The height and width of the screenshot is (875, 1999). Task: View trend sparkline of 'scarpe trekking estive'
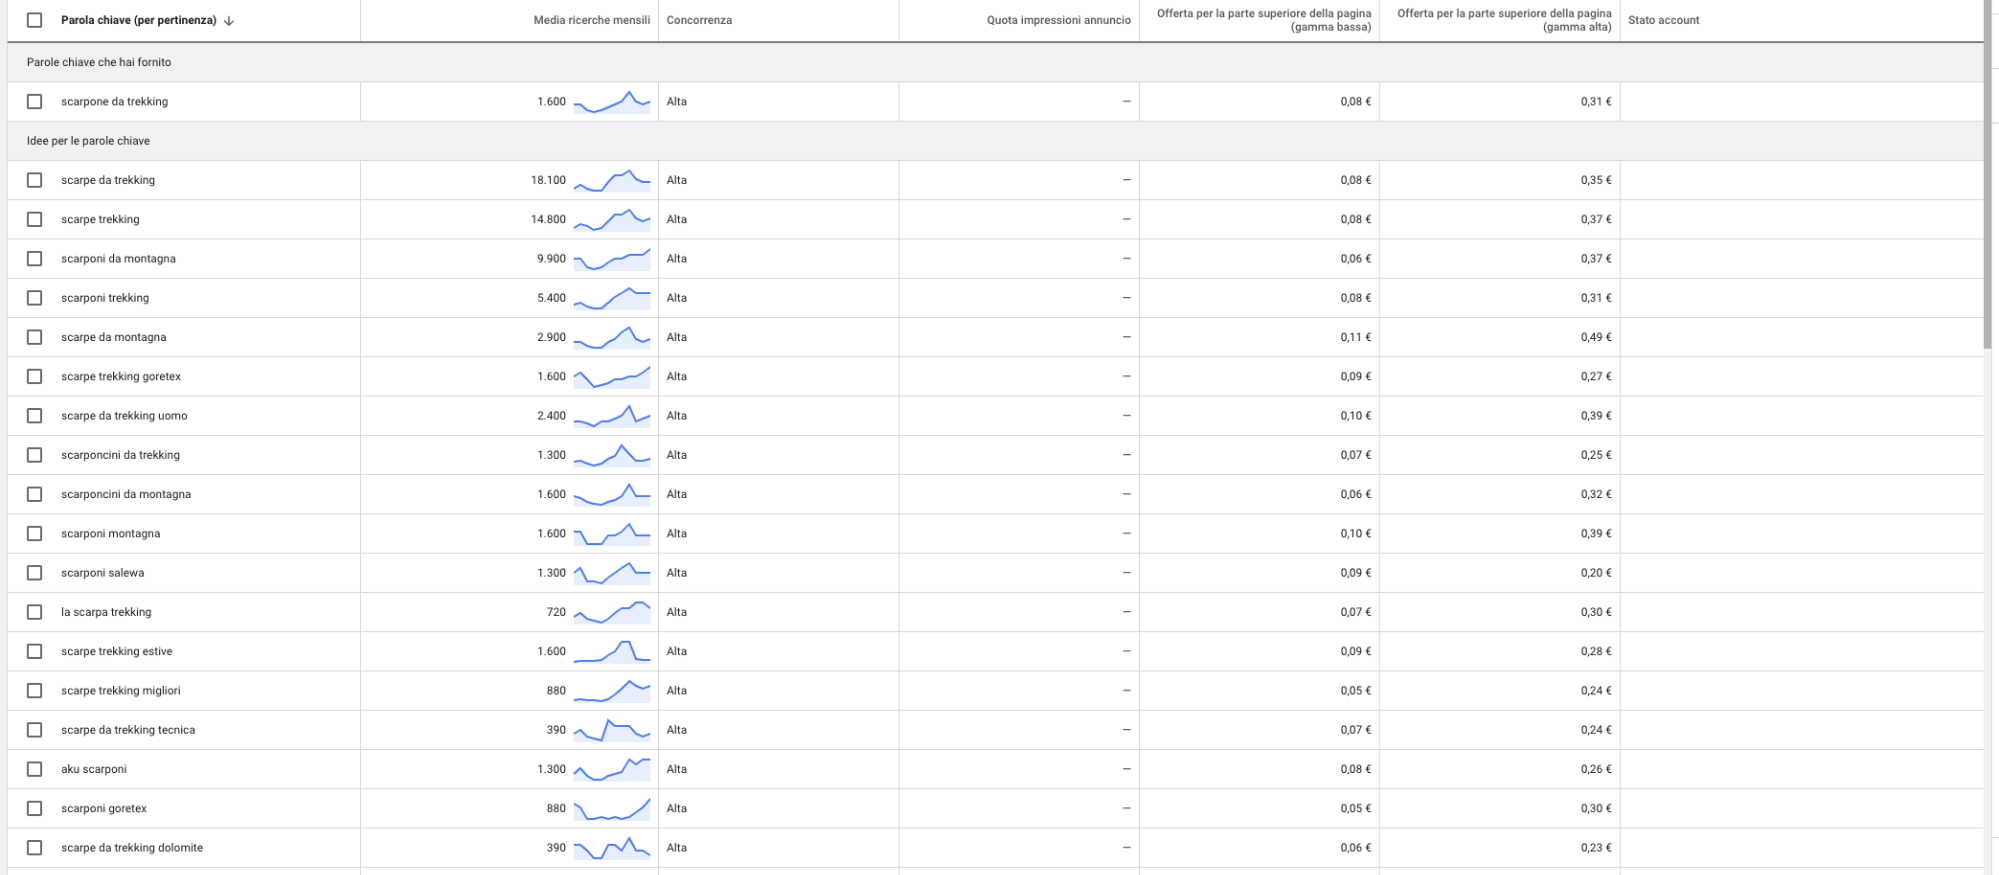point(612,651)
